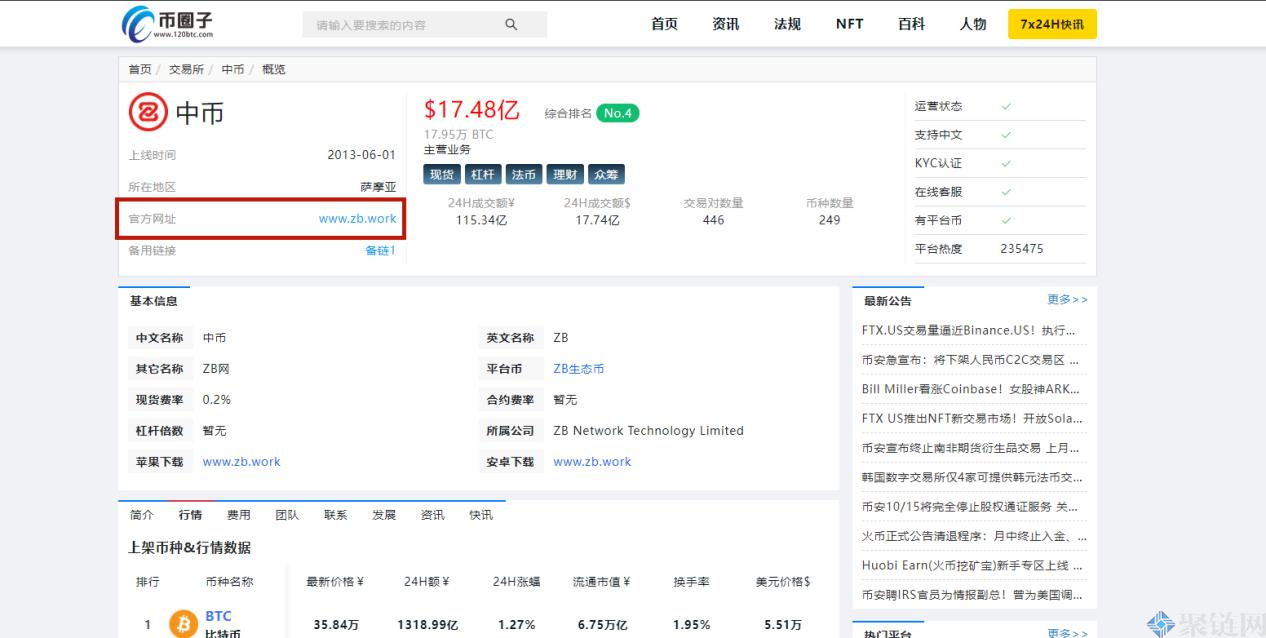Viewport: 1266px width, 638px height.
Task: Click the 法币 business tag
Action: [x=524, y=174]
